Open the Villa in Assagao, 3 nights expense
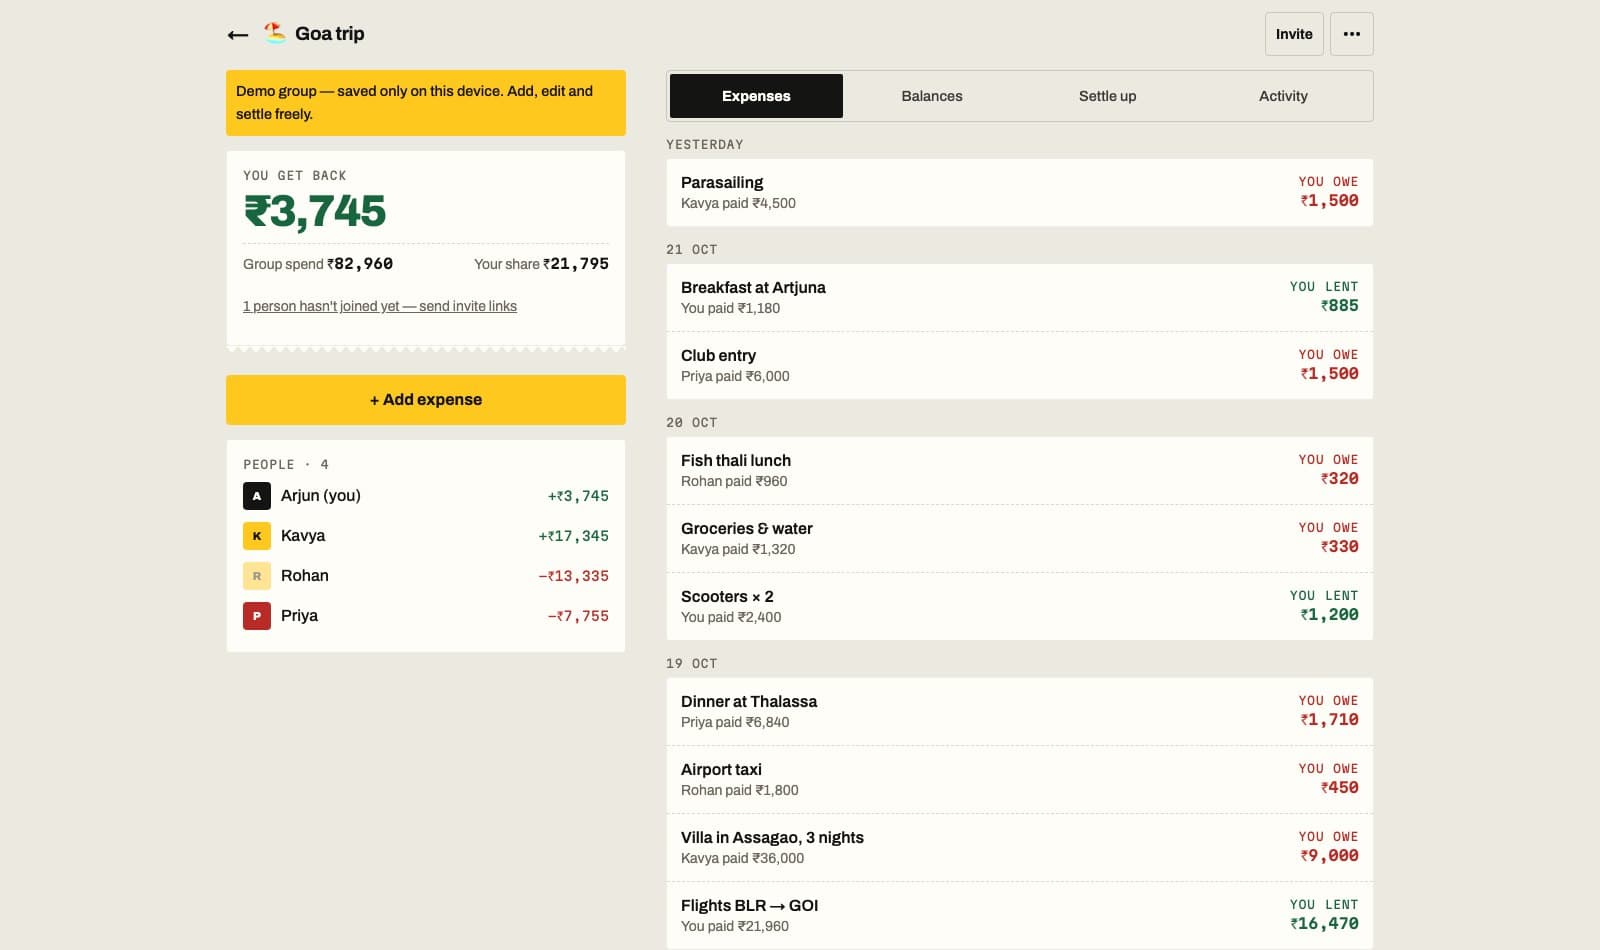The height and width of the screenshot is (950, 1600). coord(1019,847)
